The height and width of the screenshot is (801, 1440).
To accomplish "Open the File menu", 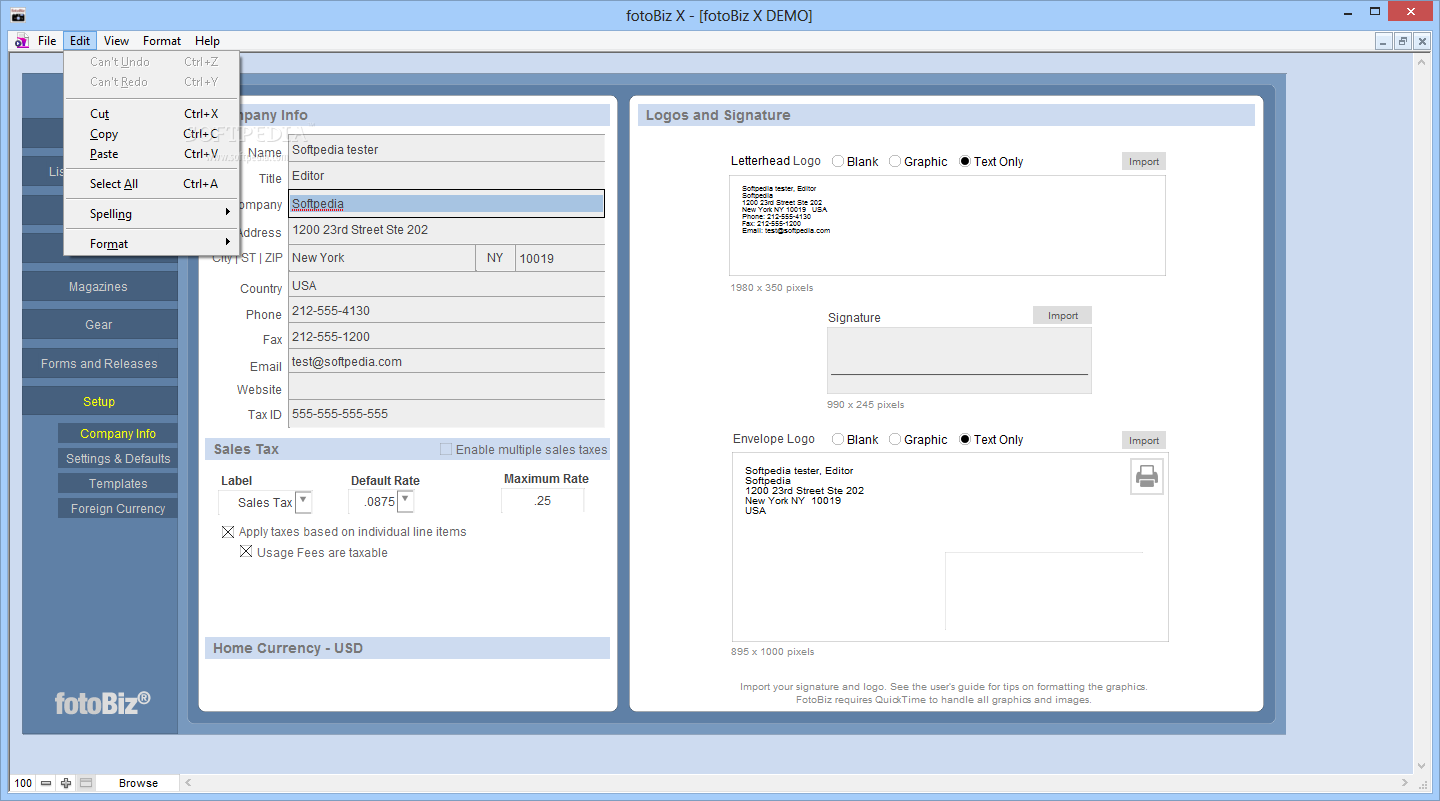I will (x=47, y=41).
